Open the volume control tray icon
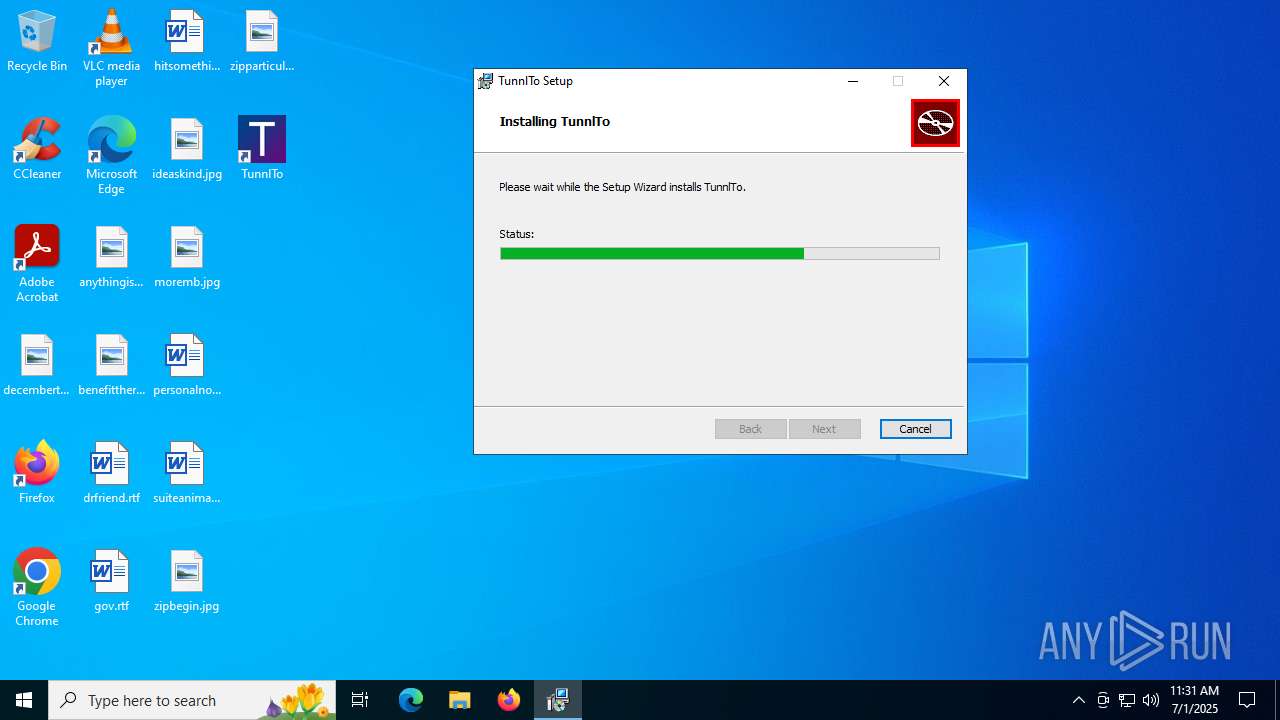The image size is (1280, 720). click(x=1151, y=700)
